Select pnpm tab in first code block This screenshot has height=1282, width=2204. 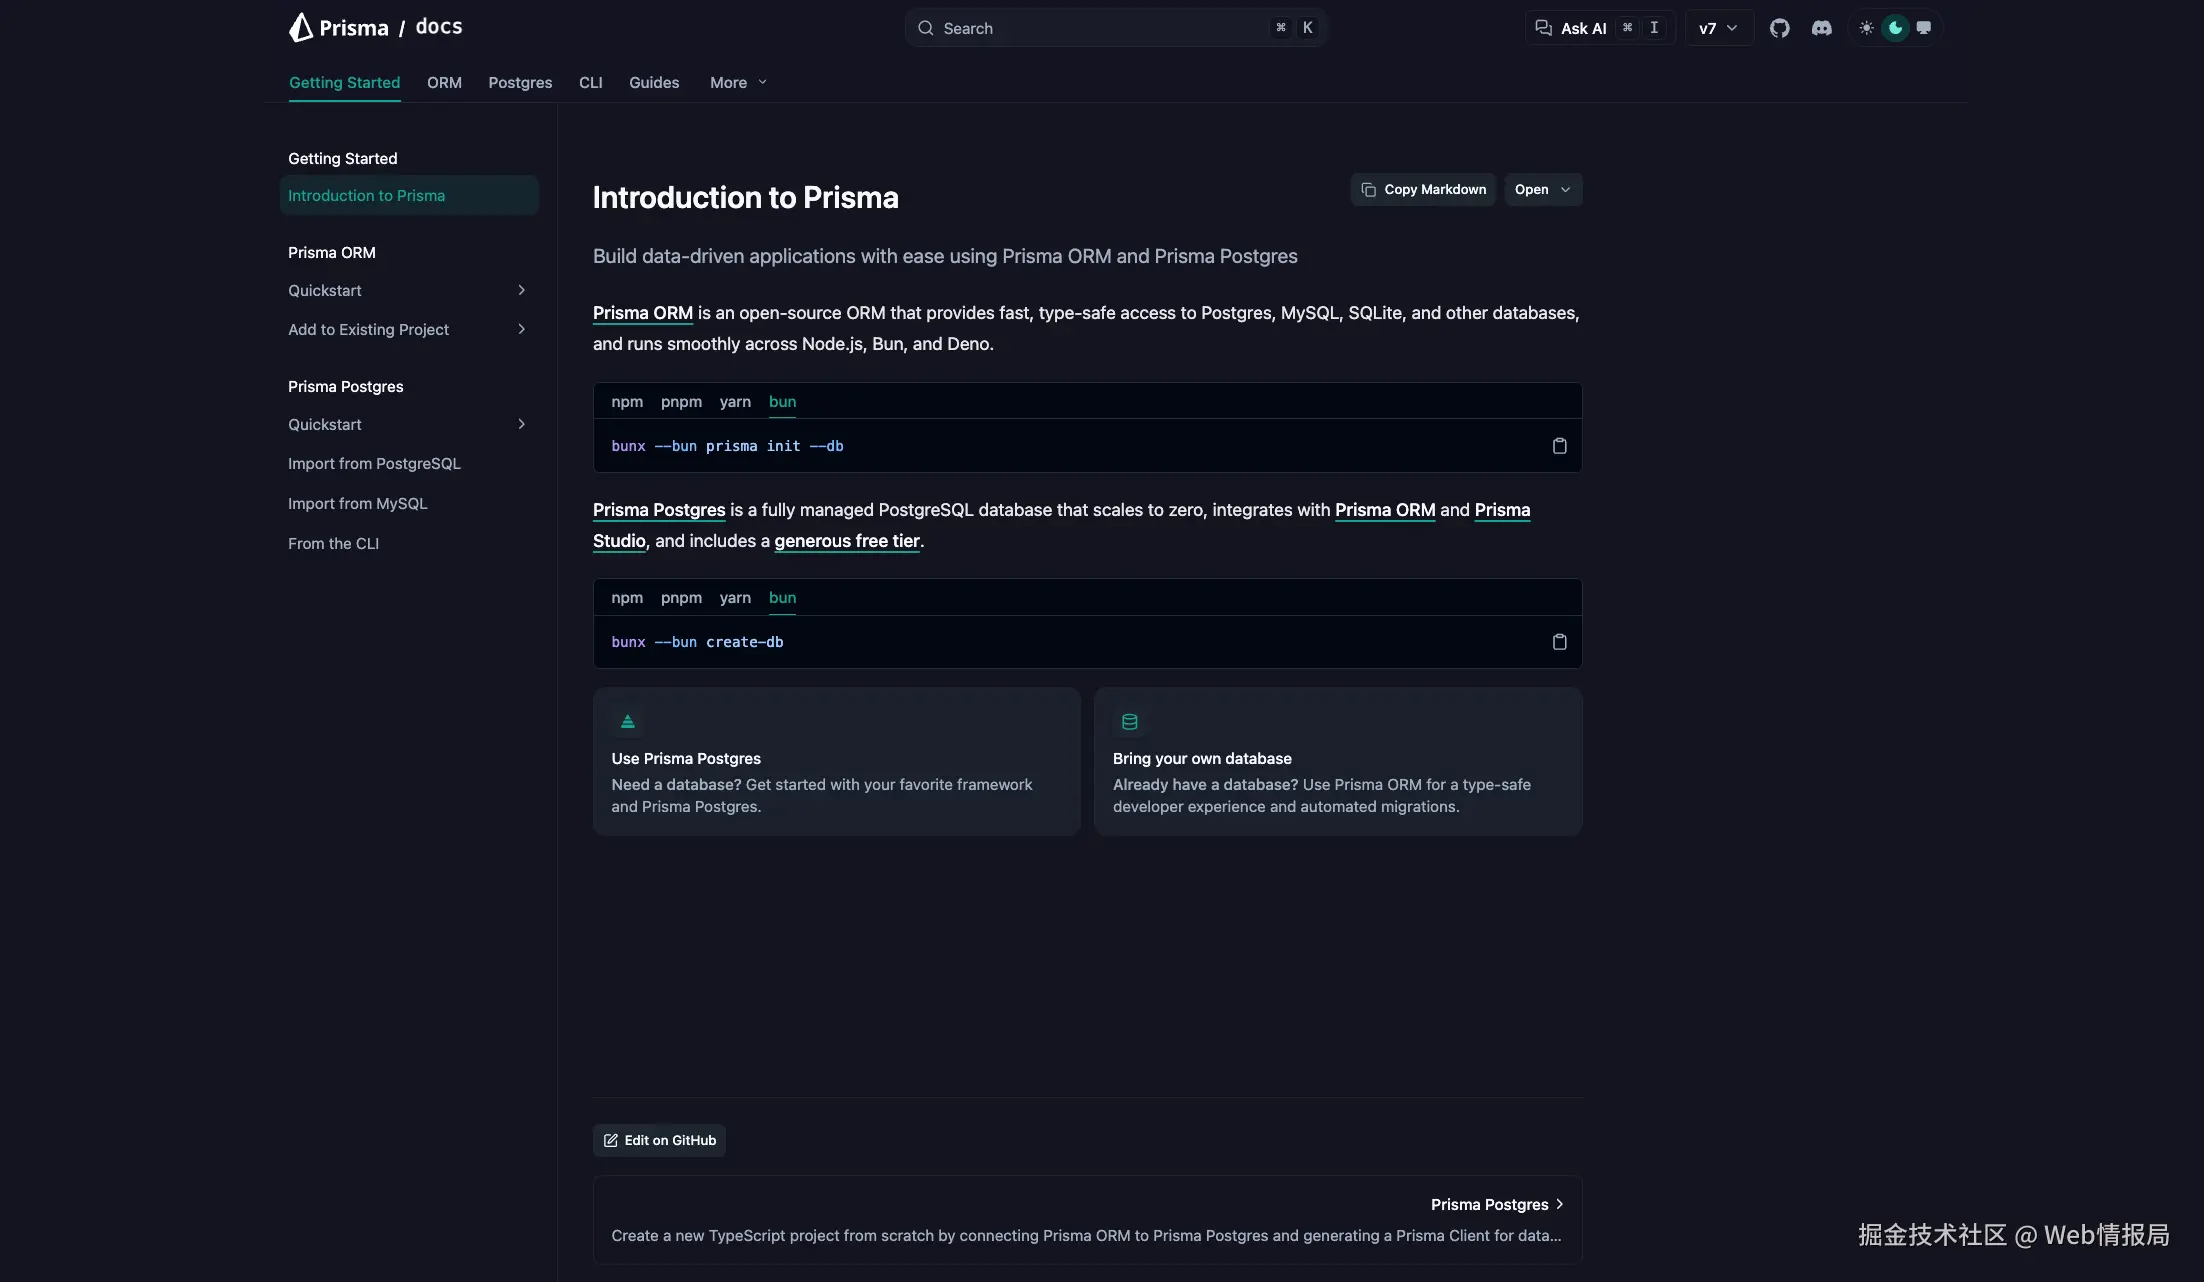[681, 402]
